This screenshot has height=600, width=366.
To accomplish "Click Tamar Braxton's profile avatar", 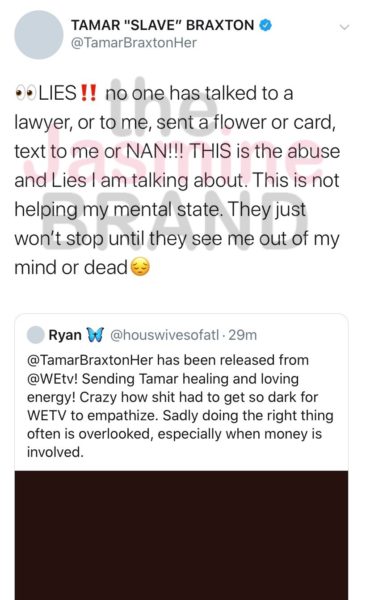I will click(x=39, y=35).
